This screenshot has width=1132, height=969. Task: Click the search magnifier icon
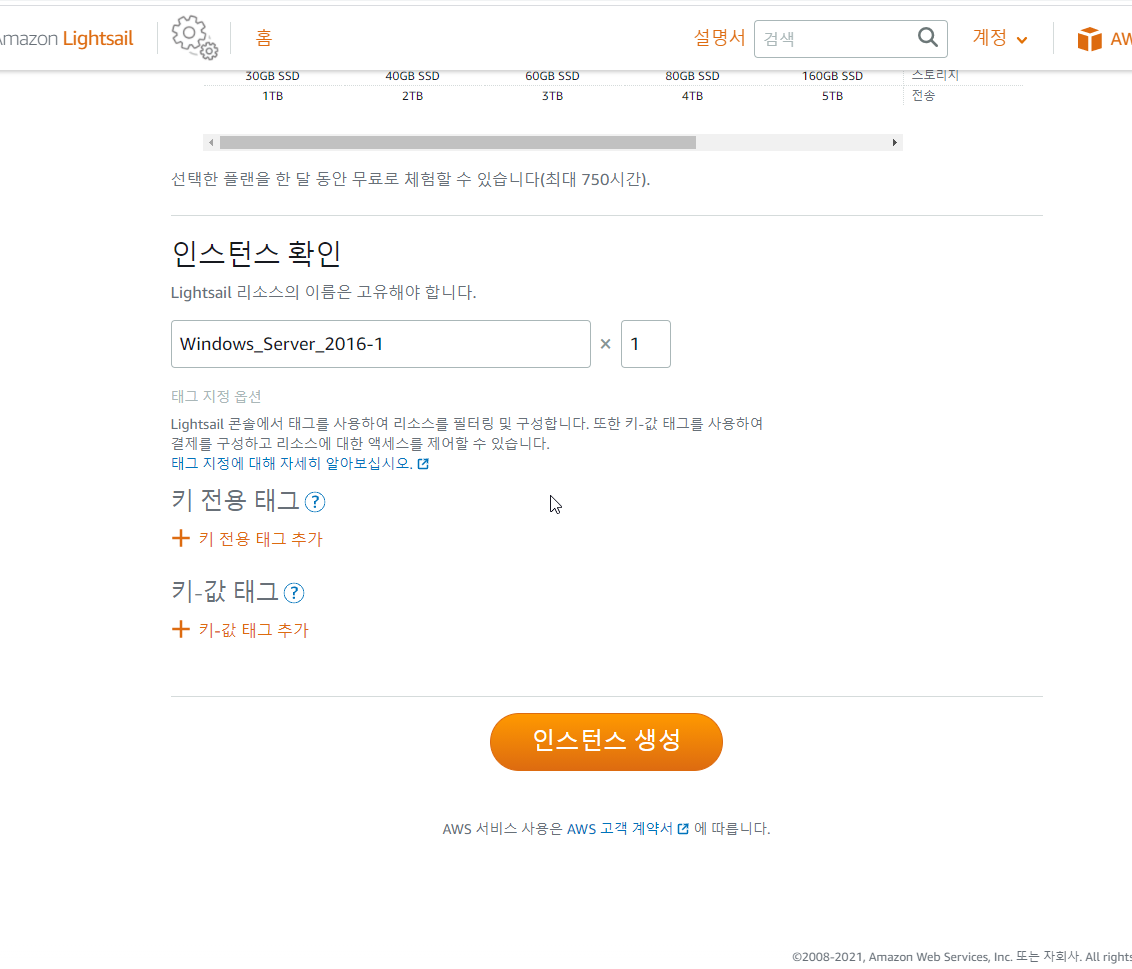coord(928,37)
